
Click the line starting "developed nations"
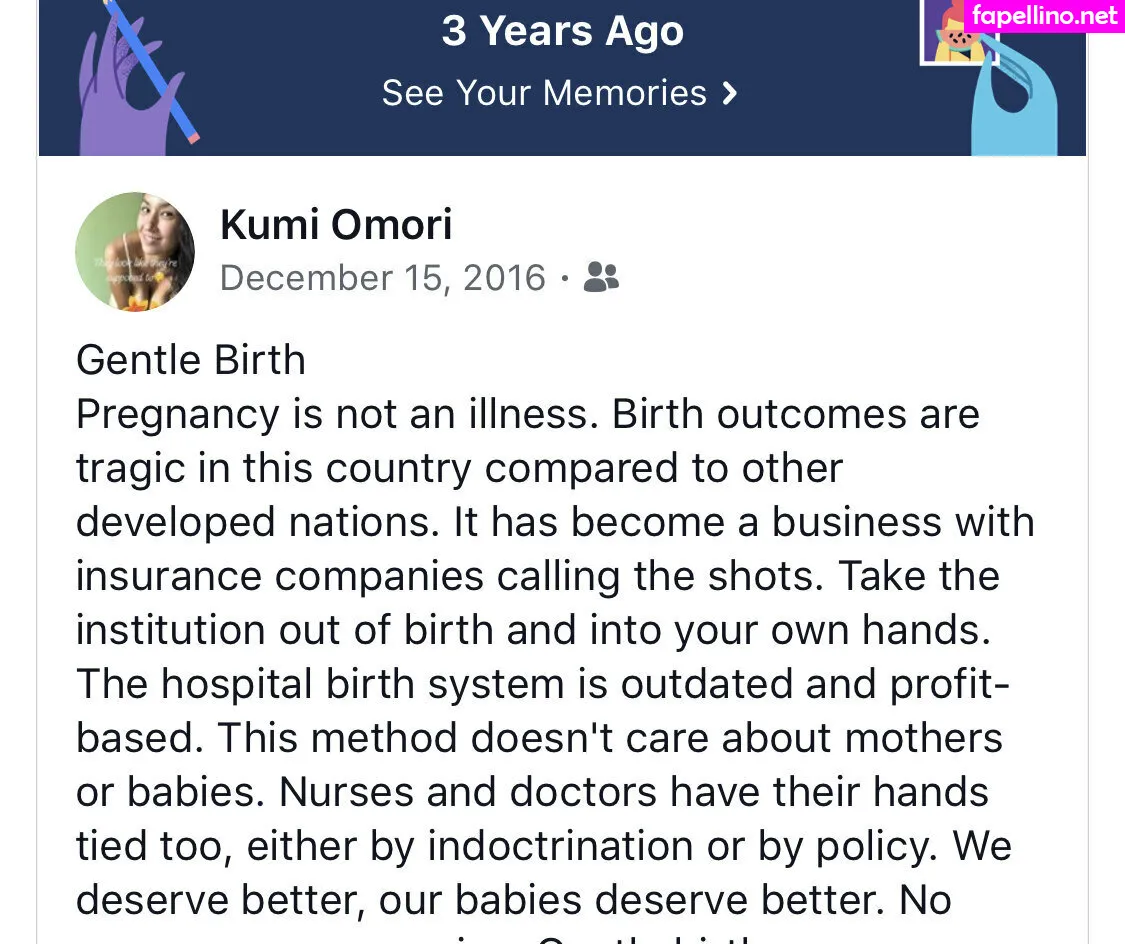(556, 522)
